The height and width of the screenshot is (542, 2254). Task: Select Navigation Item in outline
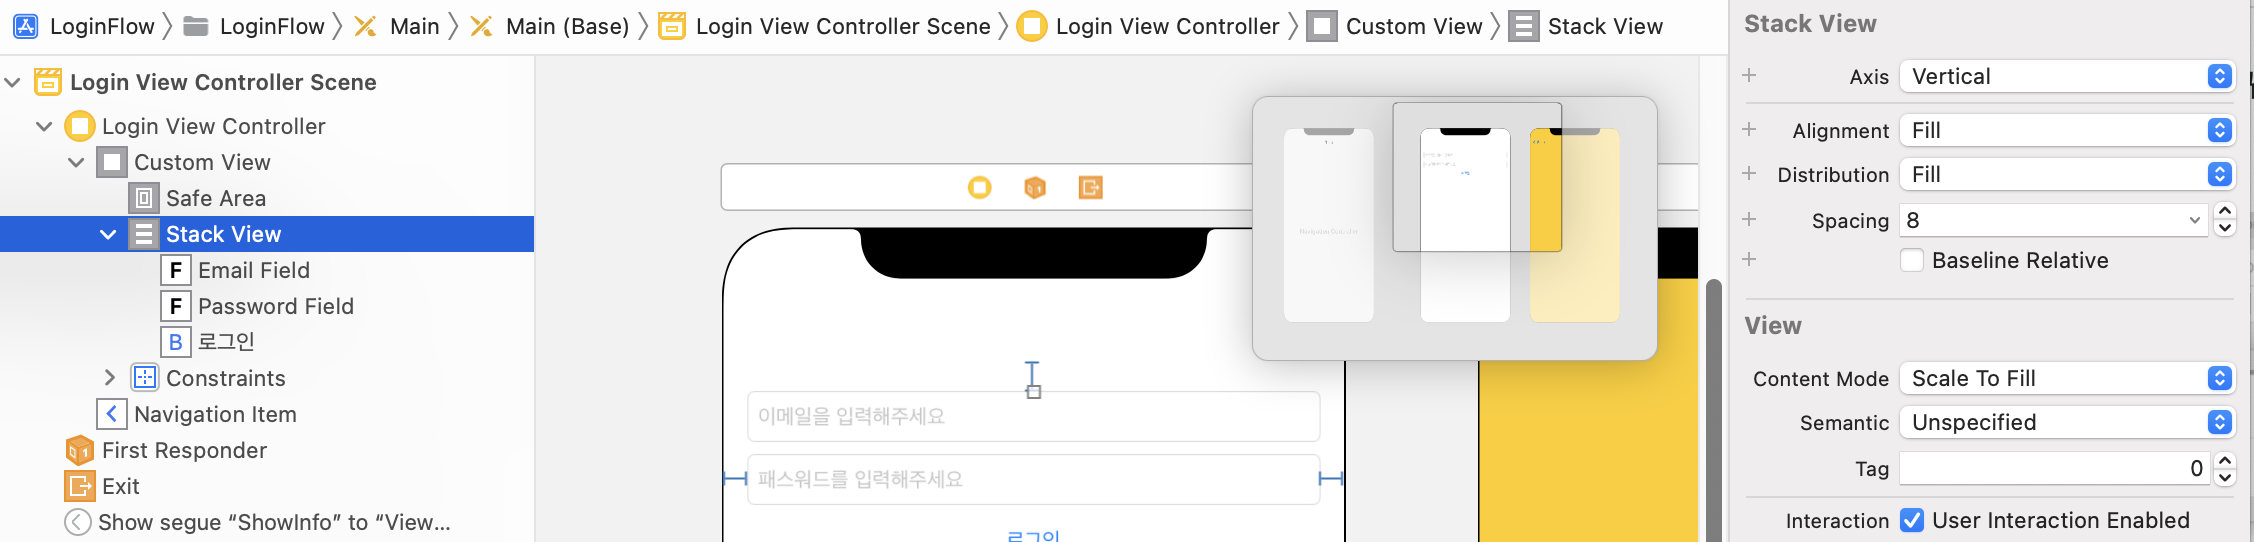pos(215,414)
